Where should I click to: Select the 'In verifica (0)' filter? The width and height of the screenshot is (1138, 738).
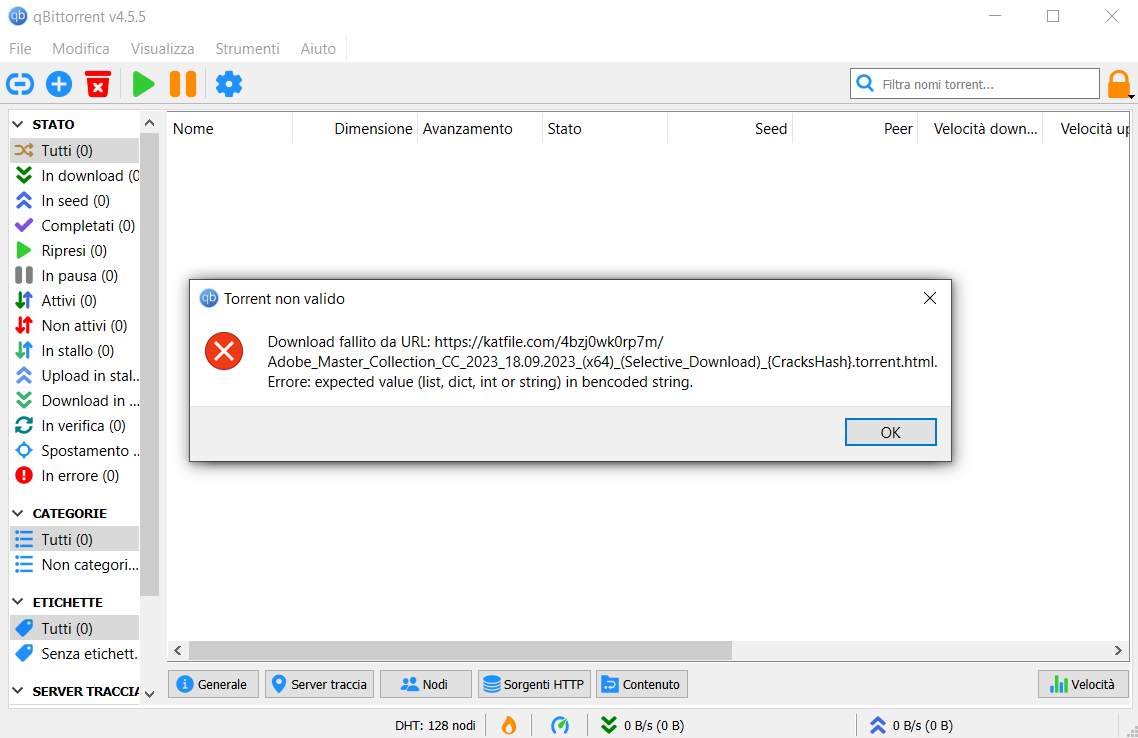point(75,426)
